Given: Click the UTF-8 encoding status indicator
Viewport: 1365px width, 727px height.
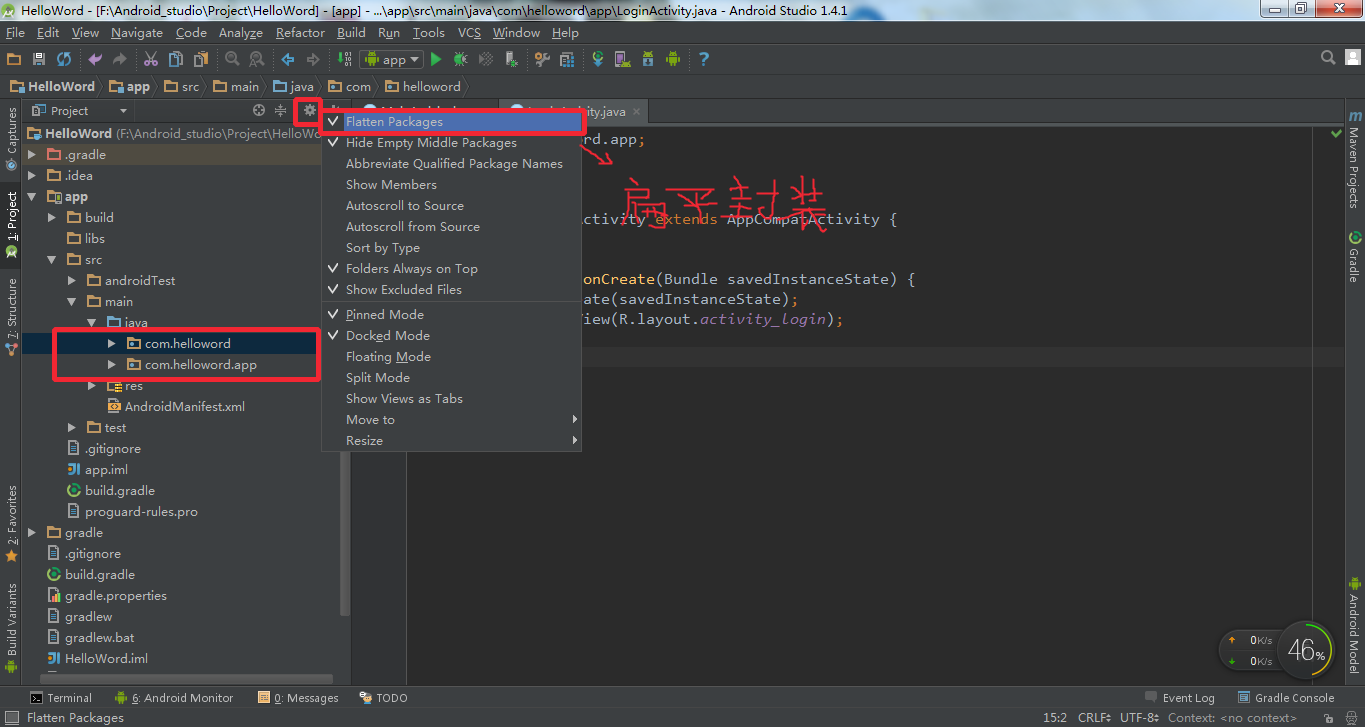Looking at the screenshot, I should pyautogui.click(x=1137, y=717).
